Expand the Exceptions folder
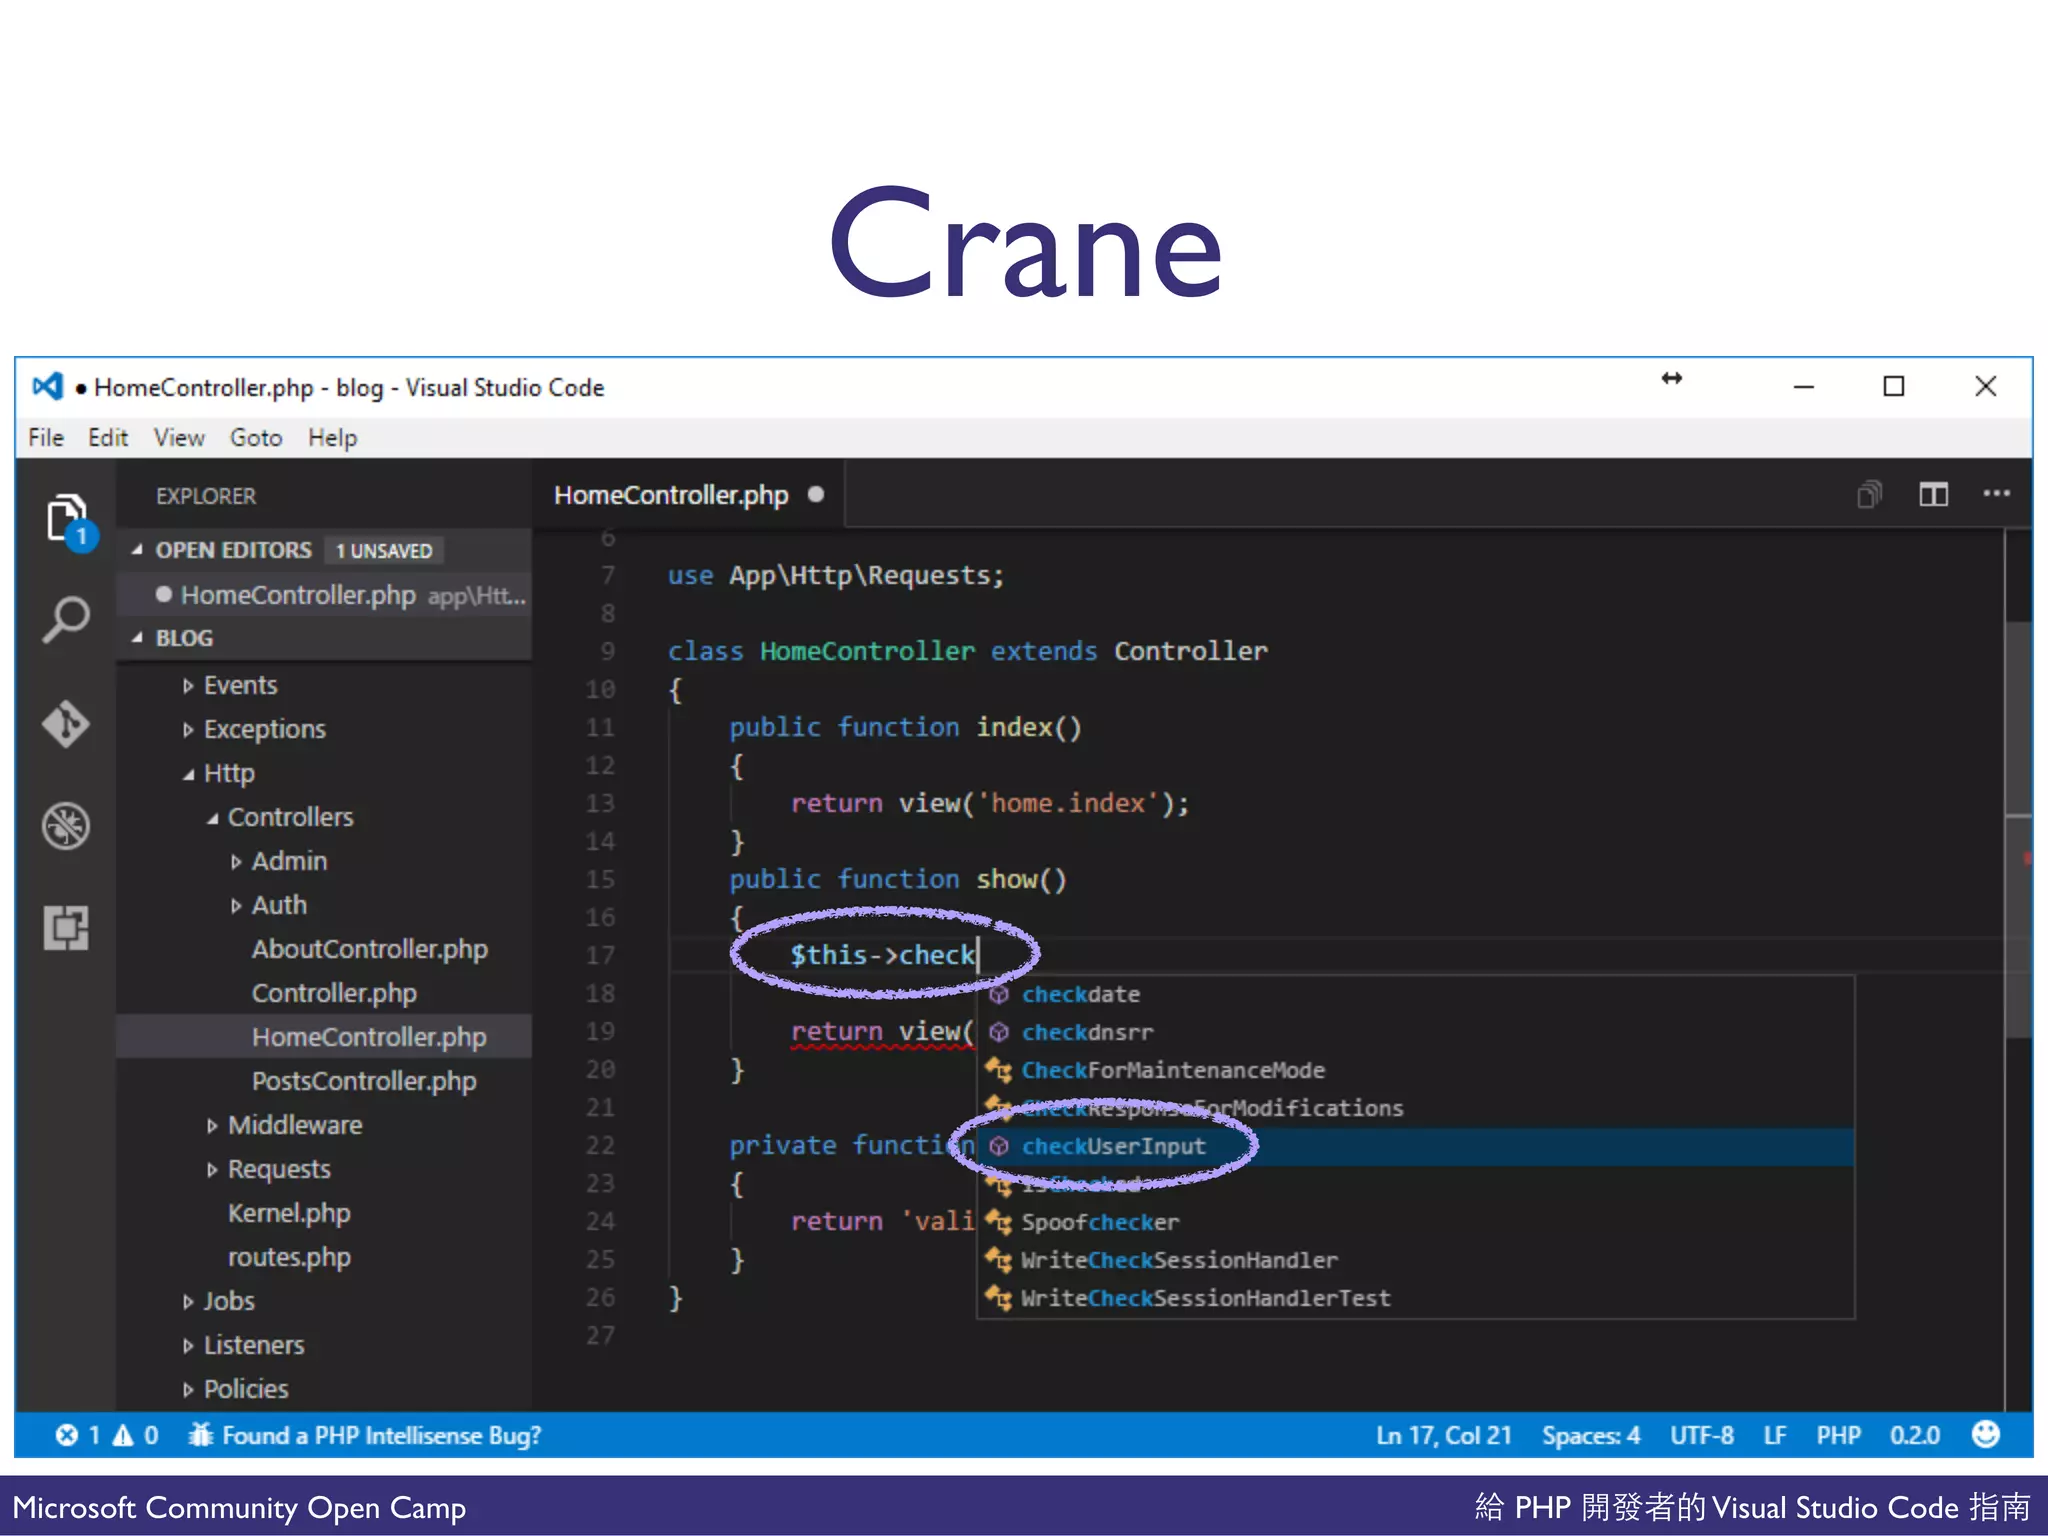The height and width of the screenshot is (1536, 2048). tap(188, 730)
